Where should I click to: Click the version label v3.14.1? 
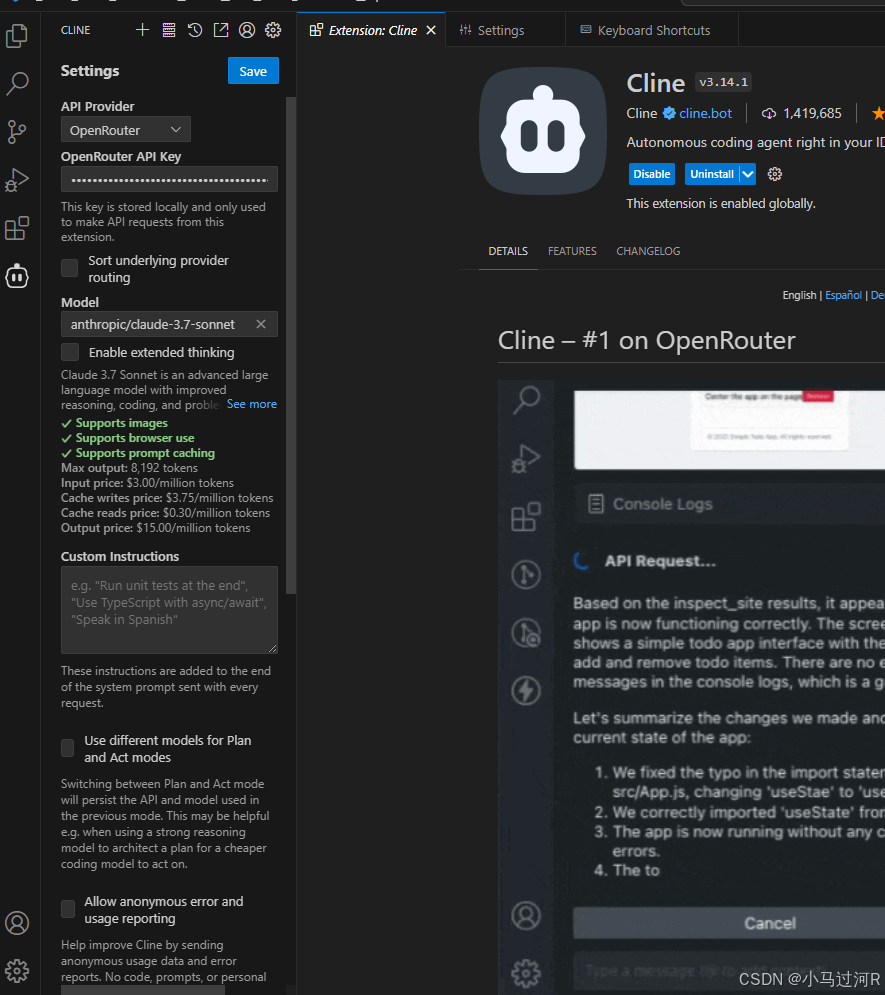(723, 82)
